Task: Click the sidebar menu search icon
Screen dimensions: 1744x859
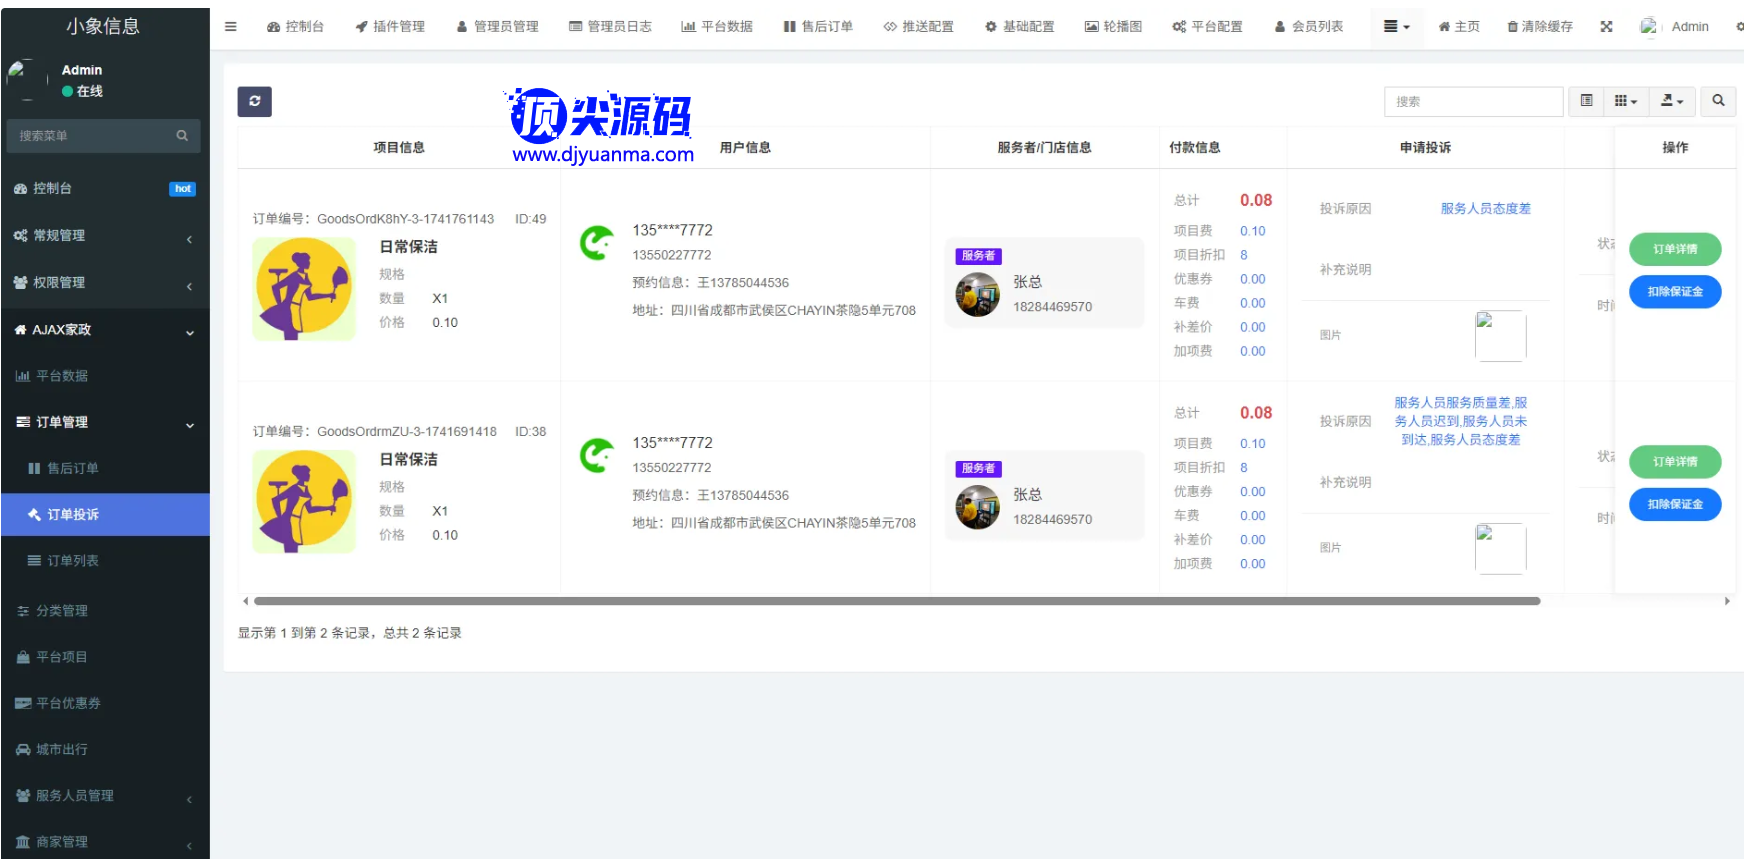Action: tap(182, 136)
